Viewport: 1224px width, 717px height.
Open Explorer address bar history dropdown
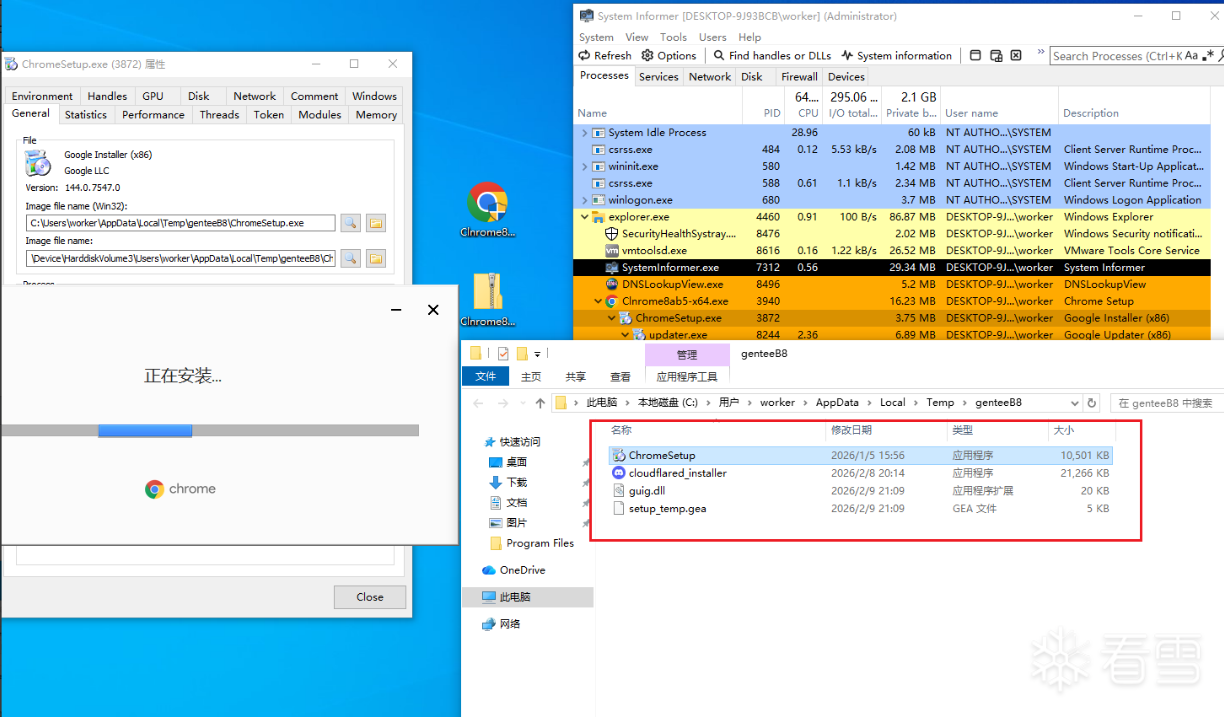pyautogui.click(x=1074, y=403)
